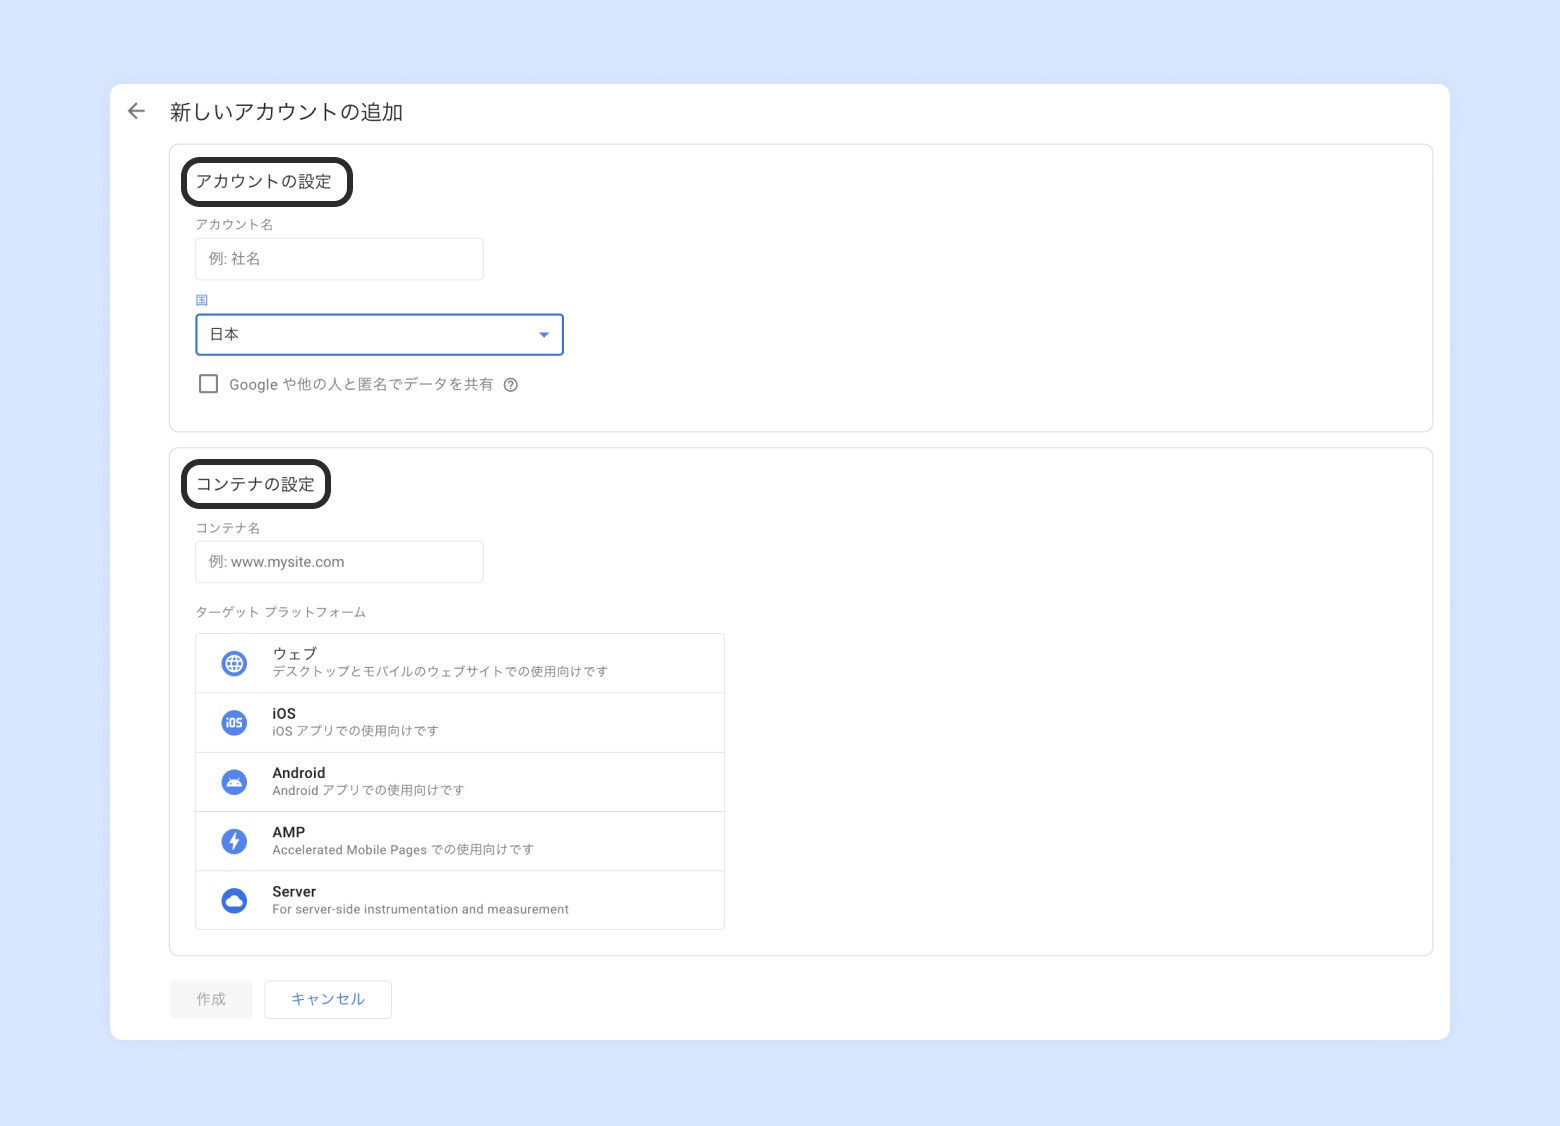Click the Web platform globe icon
The width and height of the screenshot is (1560, 1126).
pos(234,663)
